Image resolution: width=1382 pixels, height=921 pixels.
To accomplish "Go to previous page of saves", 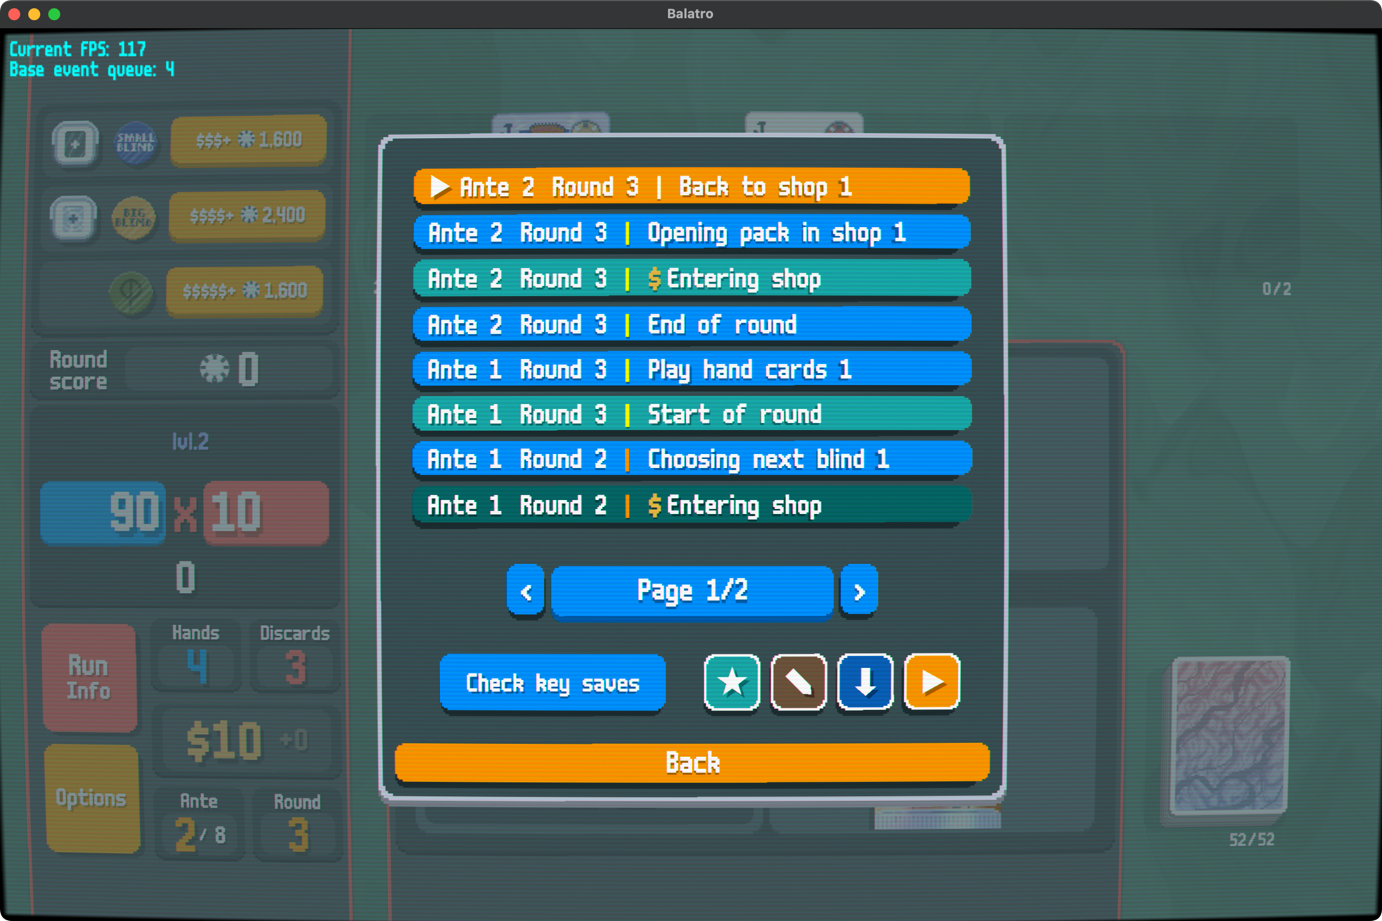I will (x=525, y=592).
